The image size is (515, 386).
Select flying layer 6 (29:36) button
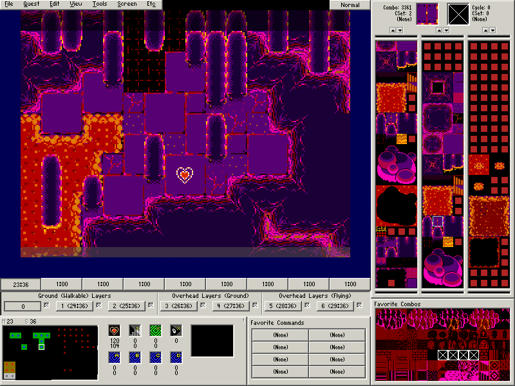pyautogui.click(x=335, y=306)
